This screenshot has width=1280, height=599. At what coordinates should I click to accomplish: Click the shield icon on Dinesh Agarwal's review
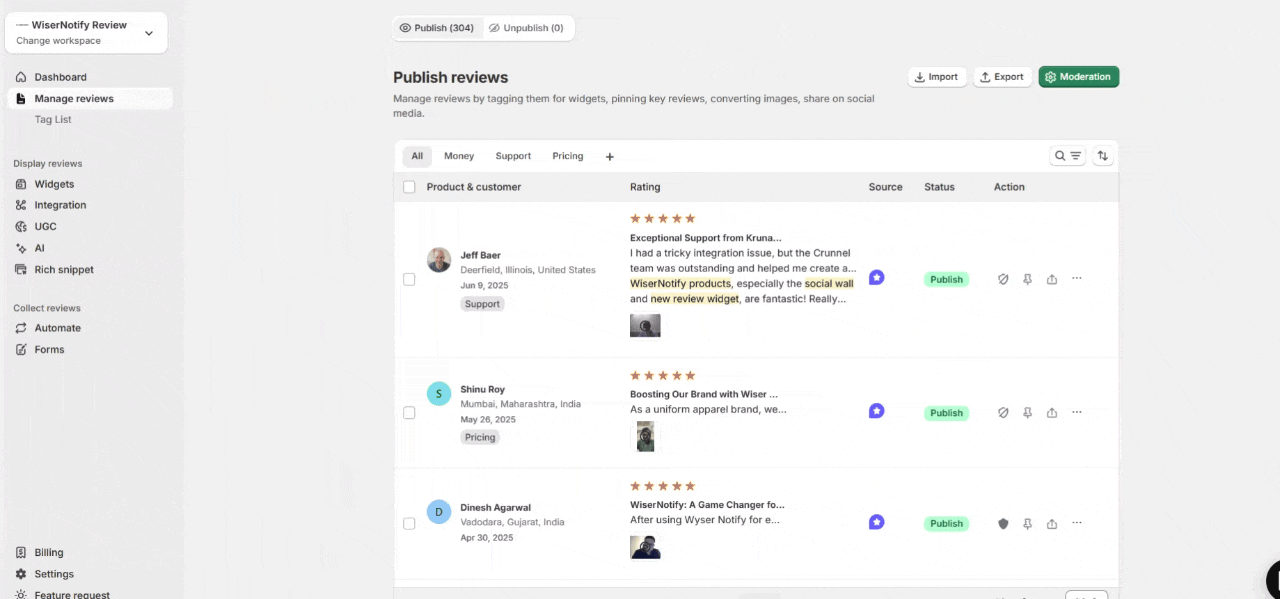[x=1003, y=524]
